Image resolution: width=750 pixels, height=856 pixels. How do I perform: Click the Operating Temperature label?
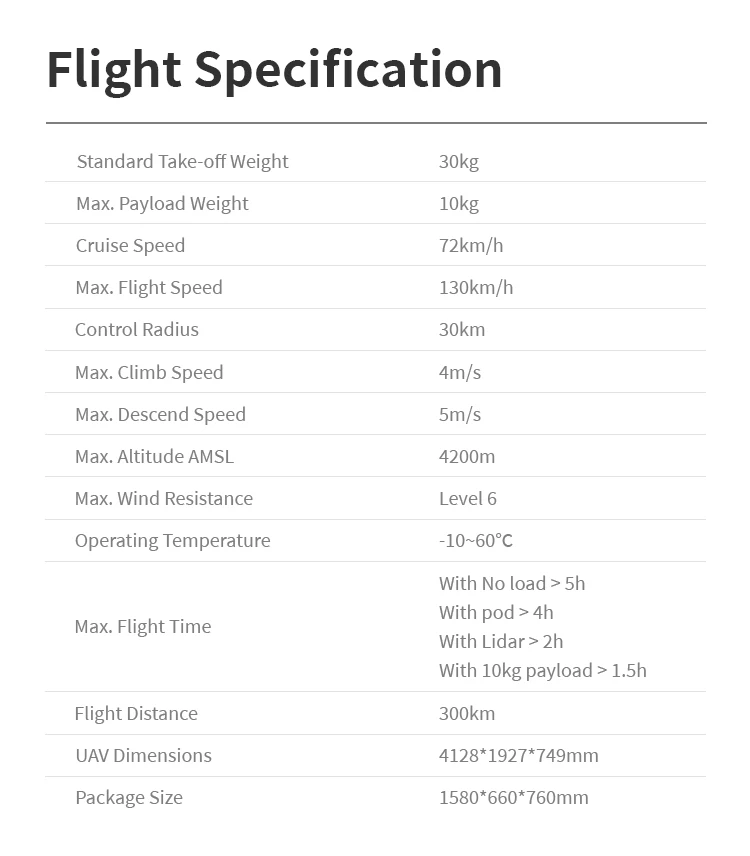point(173,541)
